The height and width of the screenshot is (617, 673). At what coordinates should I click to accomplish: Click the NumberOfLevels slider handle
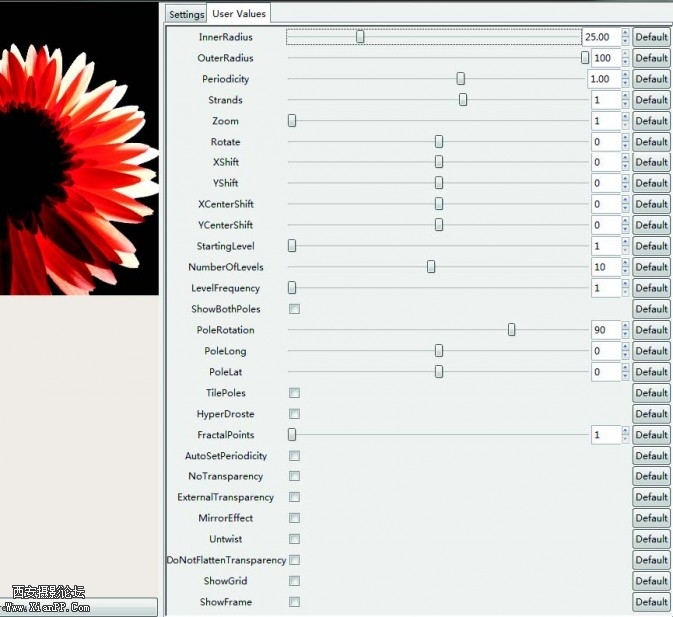431,267
